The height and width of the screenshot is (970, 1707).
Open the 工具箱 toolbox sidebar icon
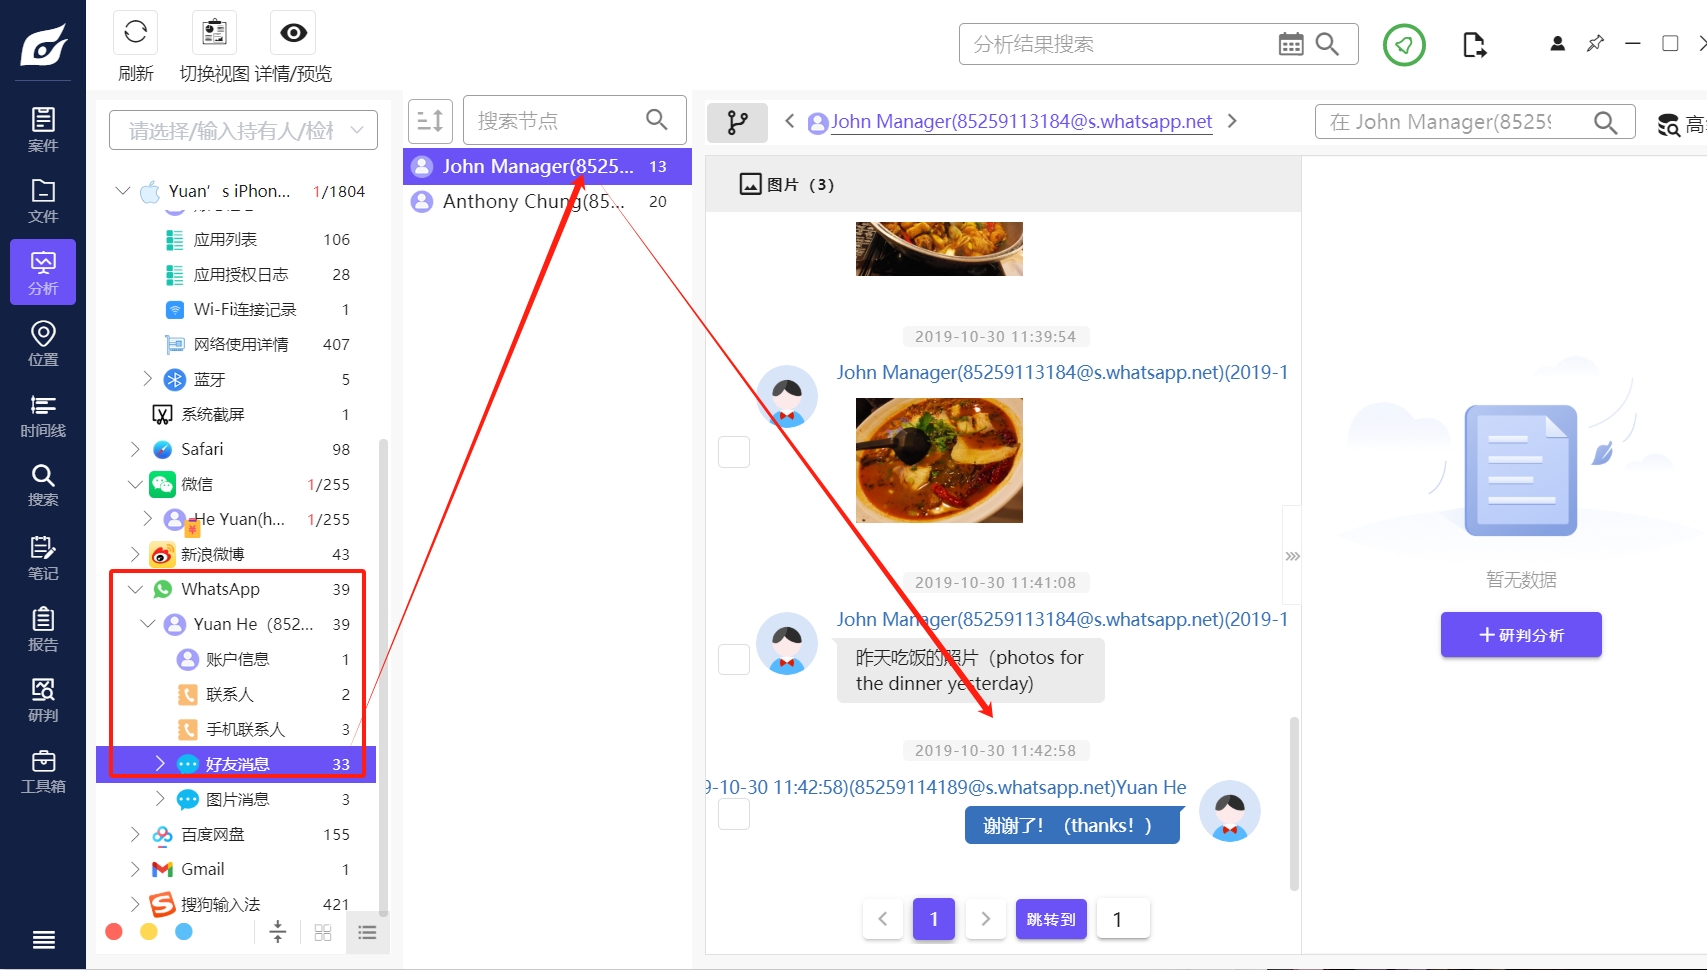click(x=43, y=772)
